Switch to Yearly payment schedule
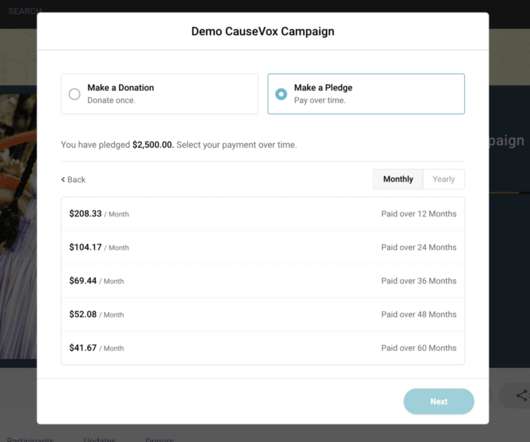The height and width of the screenshot is (442, 530). click(444, 179)
